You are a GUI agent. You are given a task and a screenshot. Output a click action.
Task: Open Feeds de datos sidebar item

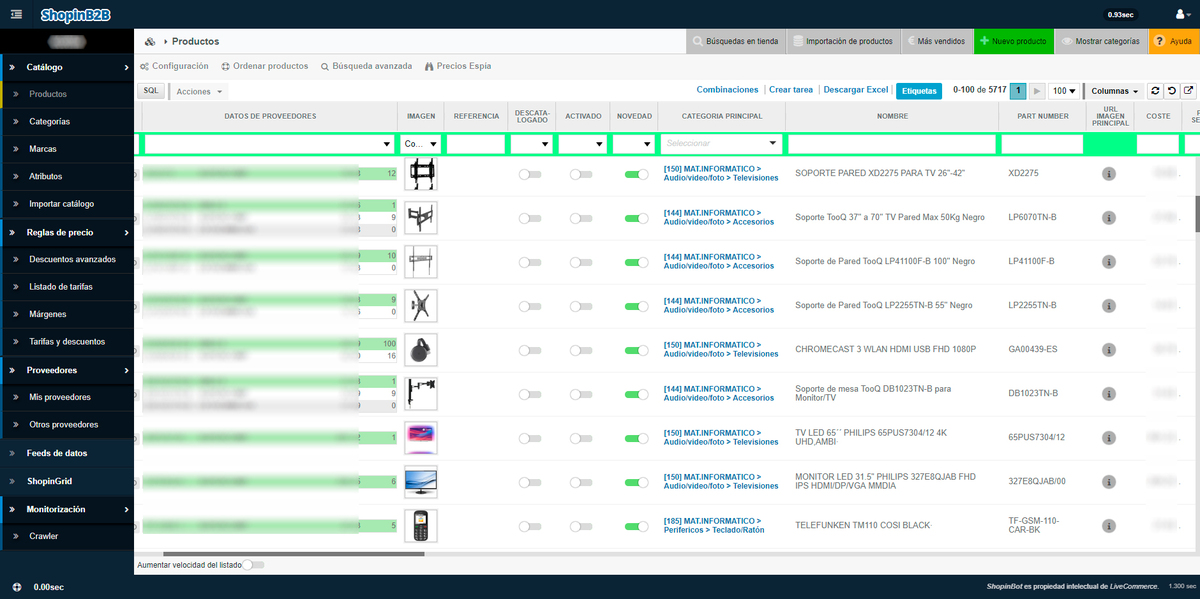coord(57,453)
